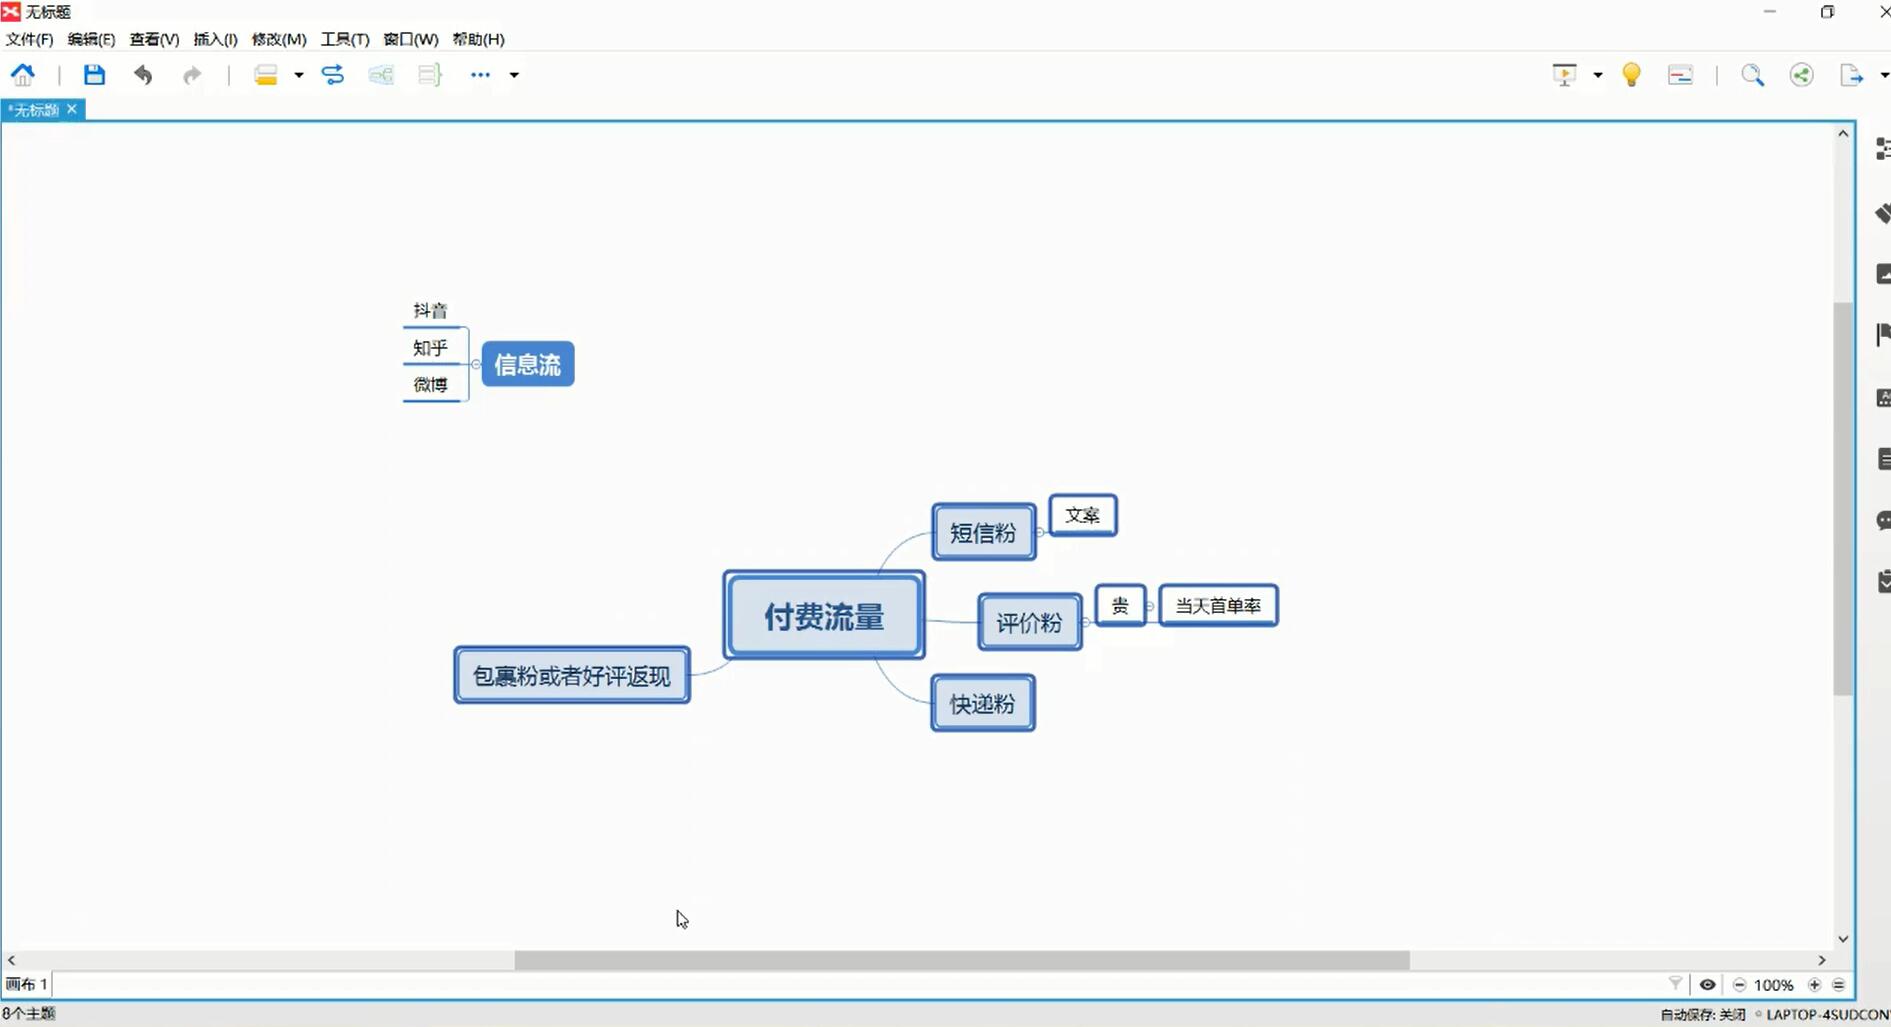1891x1027 pixels.
Task: Toggle the filter funnel in status bar
Action: (1676, 985)
